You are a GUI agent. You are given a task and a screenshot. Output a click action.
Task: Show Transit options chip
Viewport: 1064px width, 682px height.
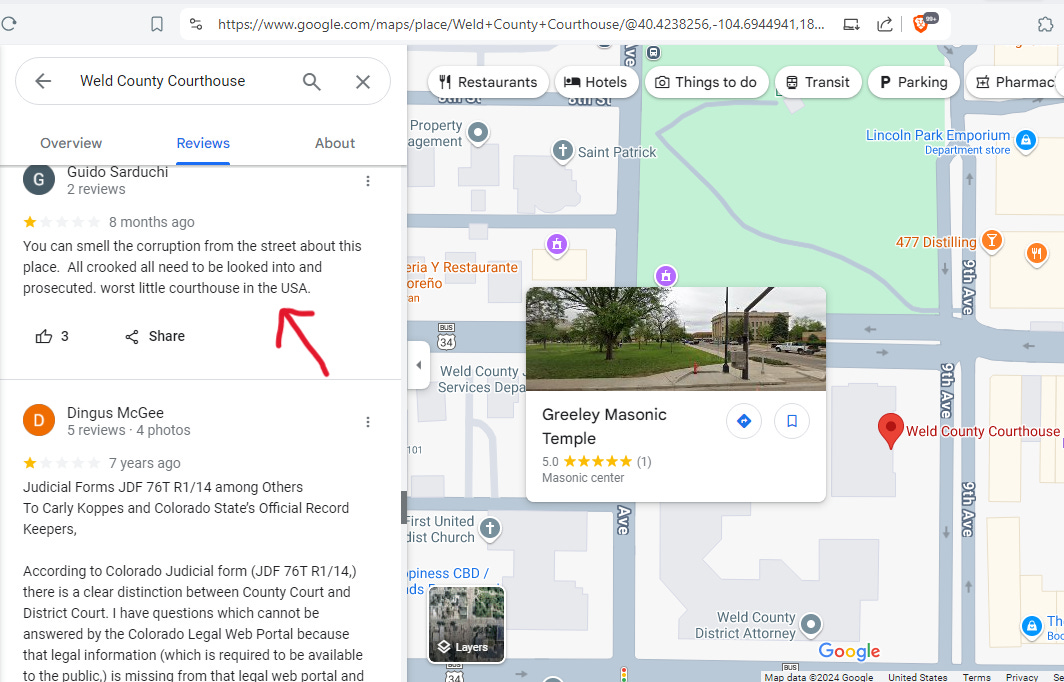pyautogui.click(x=818, y=82)
